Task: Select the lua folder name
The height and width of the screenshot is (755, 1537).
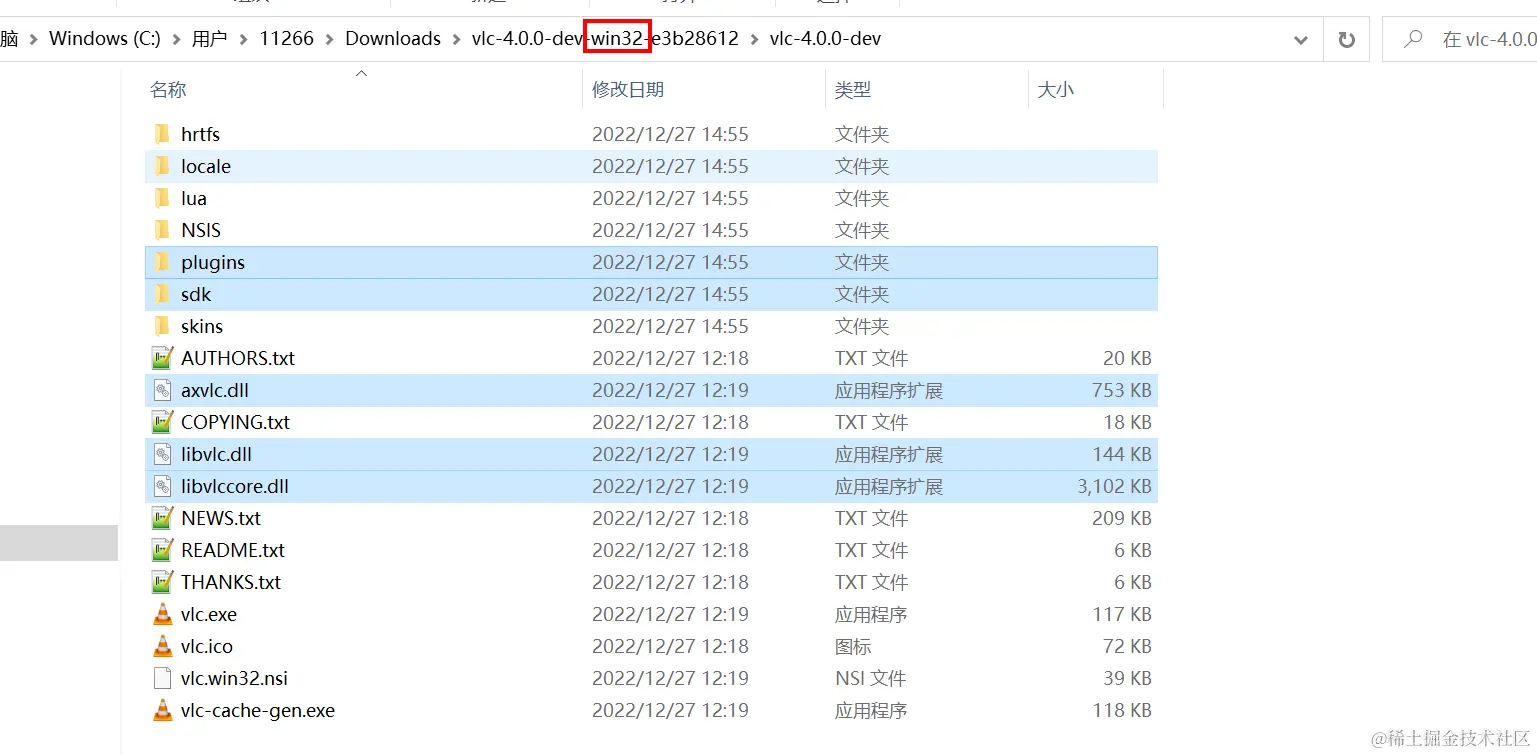Action: [x=194, y=198]
